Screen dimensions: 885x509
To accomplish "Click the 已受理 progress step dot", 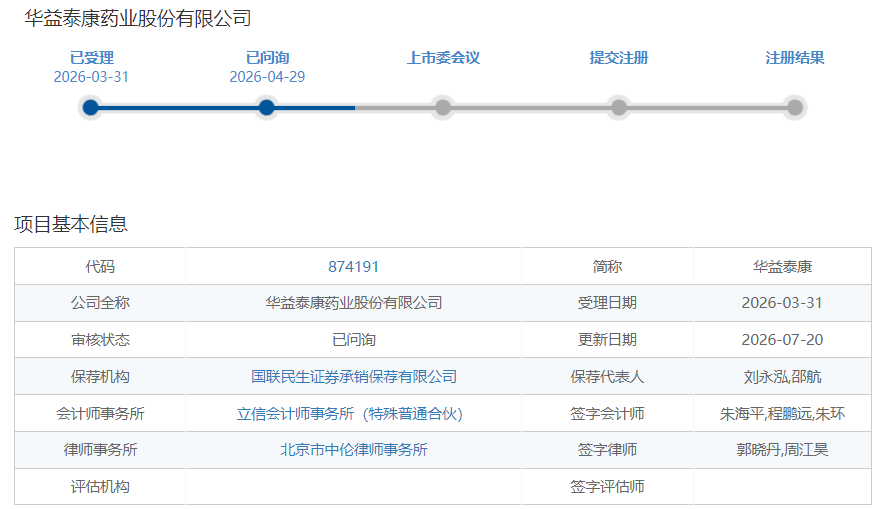I will 90,107.
